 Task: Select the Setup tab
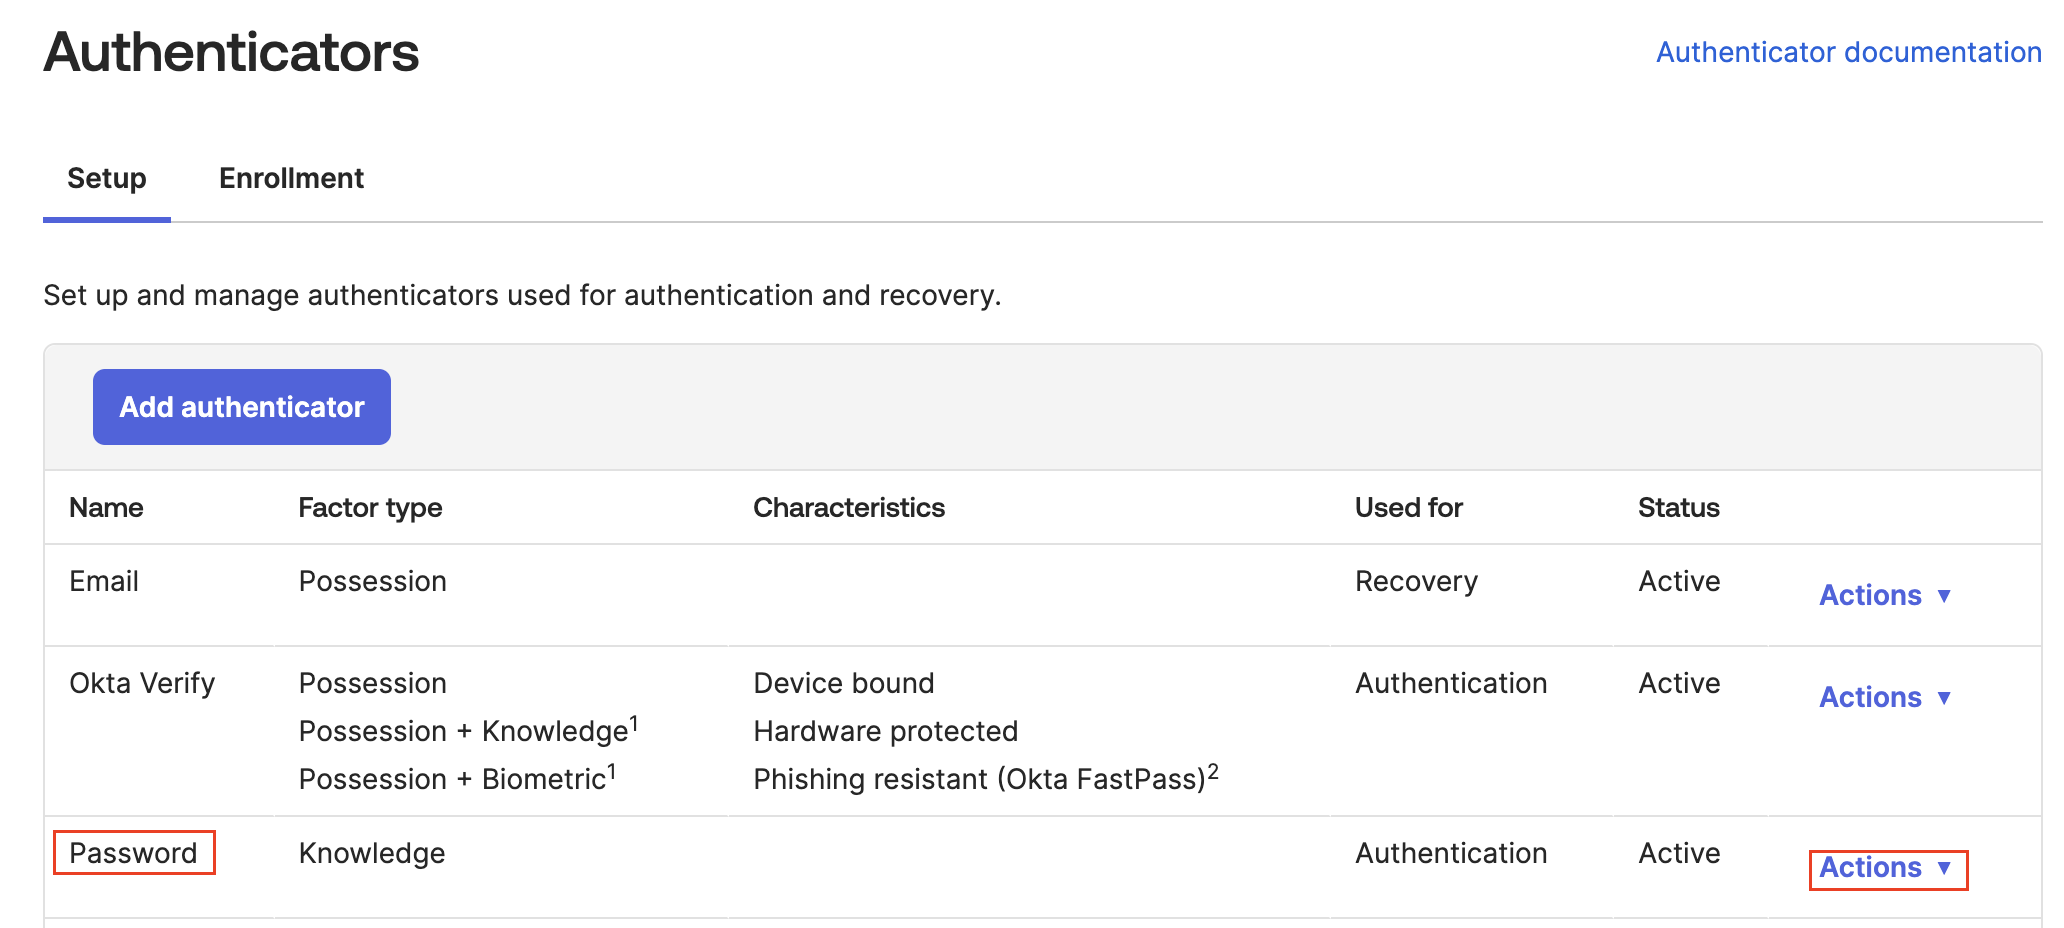tap(106, 178)
